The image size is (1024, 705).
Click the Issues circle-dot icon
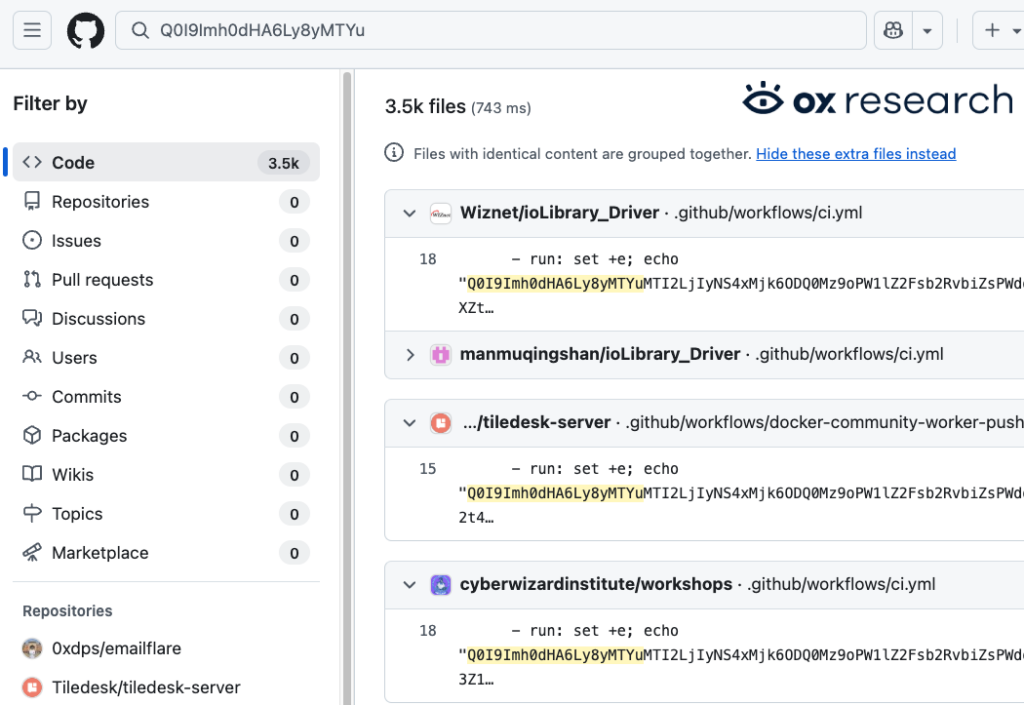pos(32,240)
